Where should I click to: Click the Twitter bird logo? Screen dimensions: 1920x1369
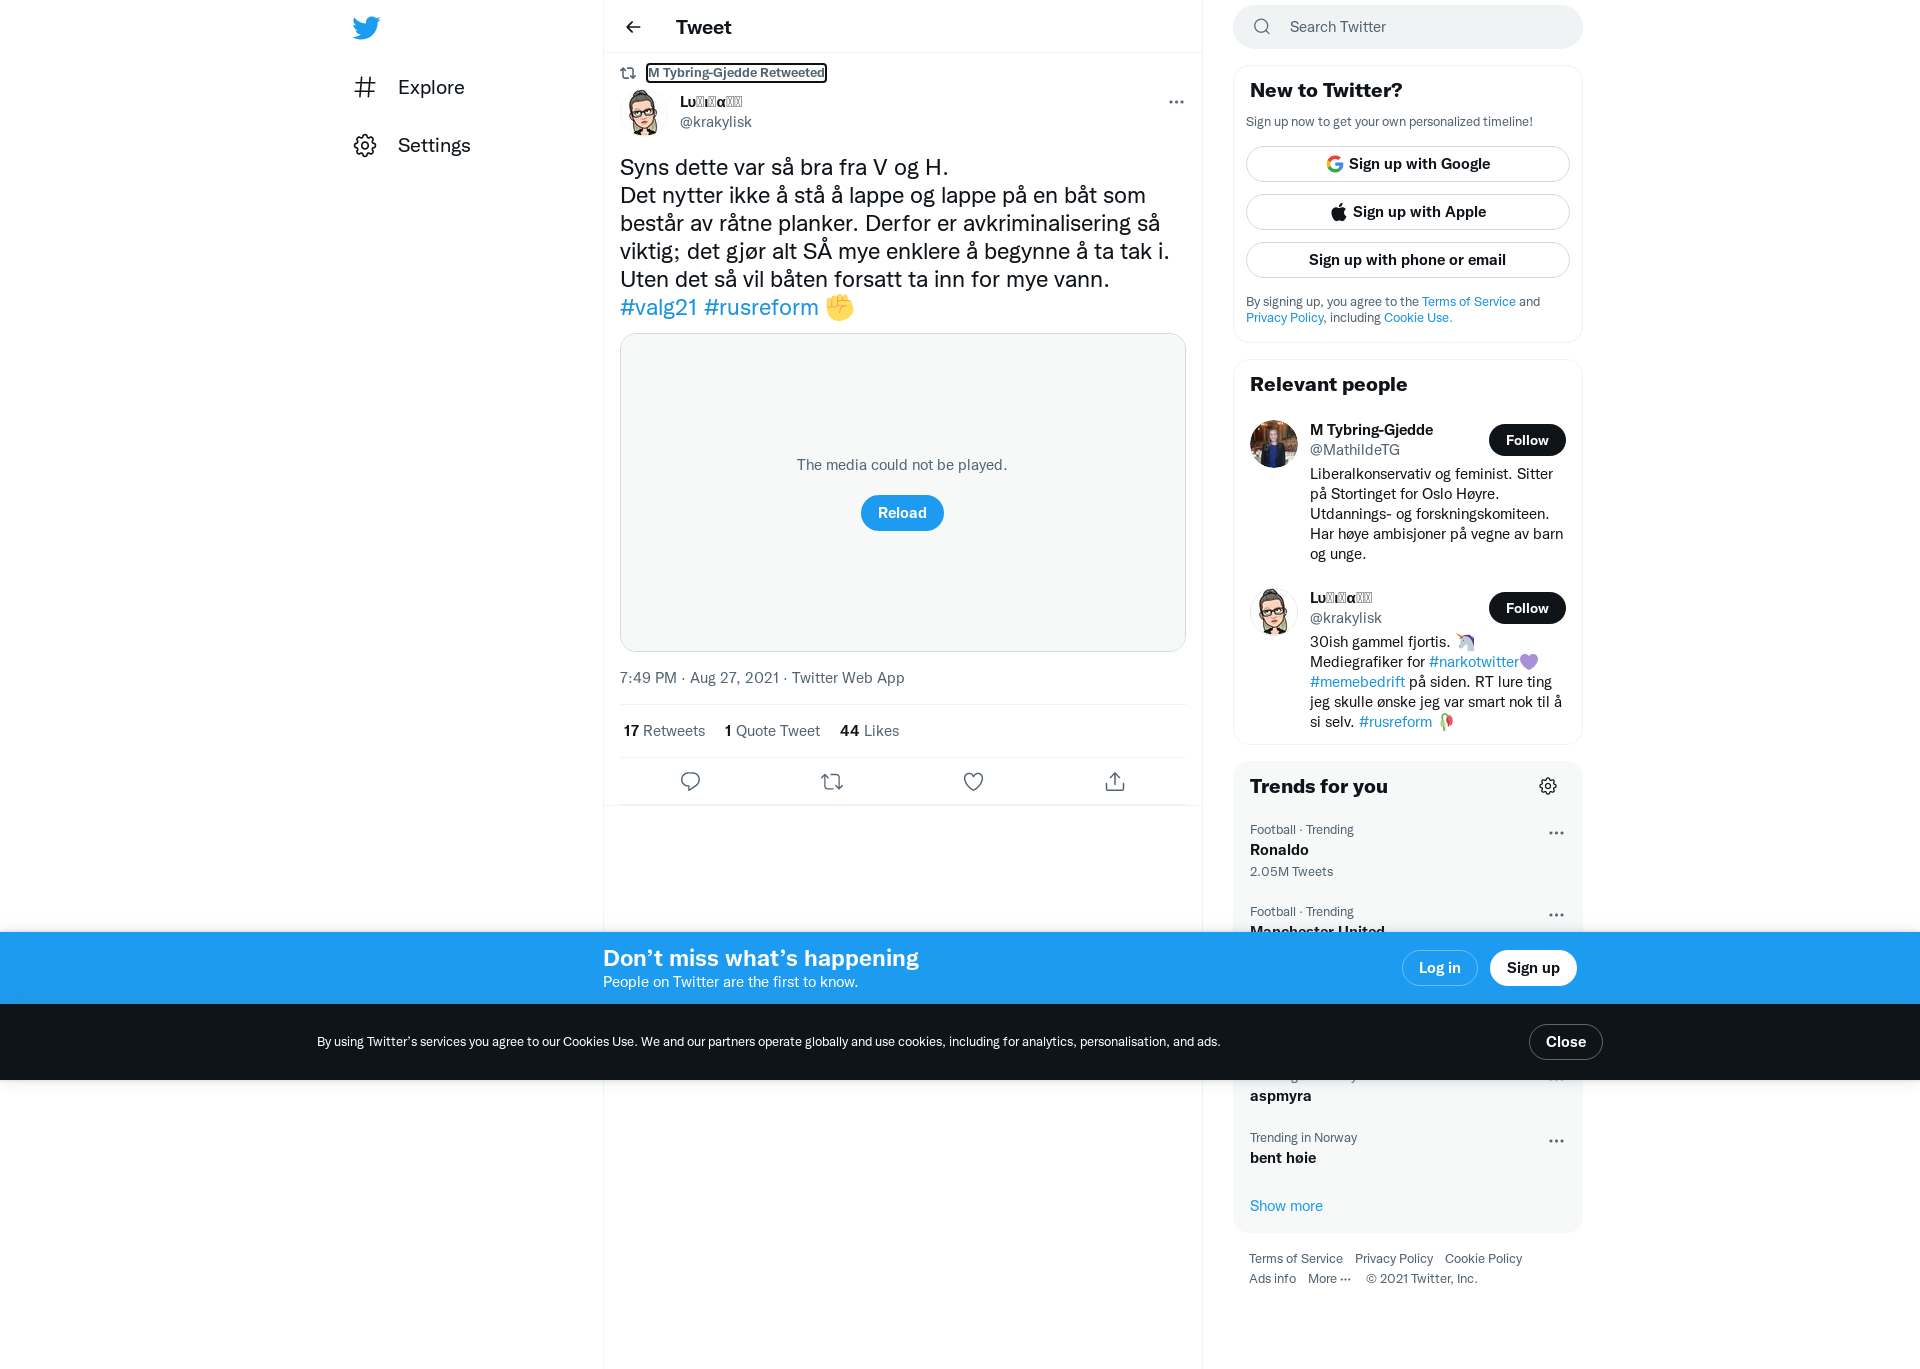click(x=366, y=27)
